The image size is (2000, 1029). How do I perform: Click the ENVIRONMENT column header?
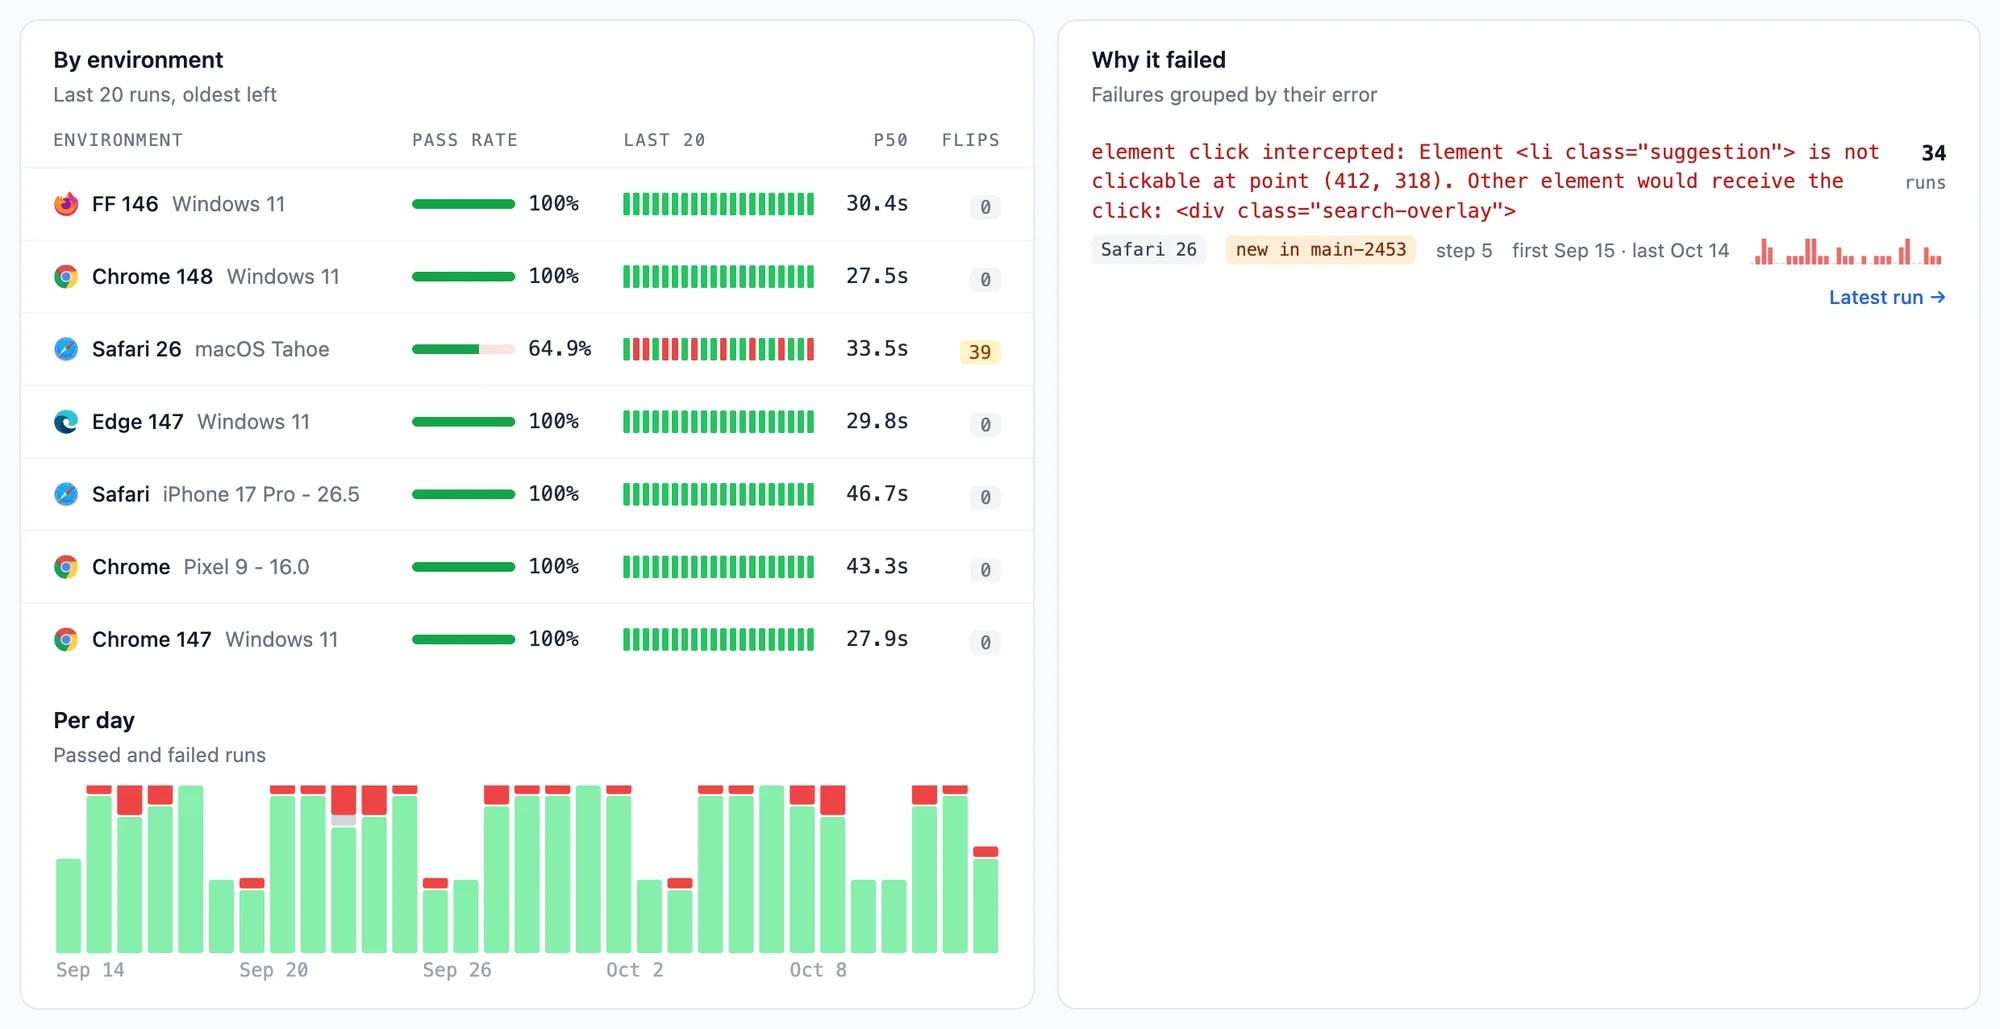click(x=118, y=140)
